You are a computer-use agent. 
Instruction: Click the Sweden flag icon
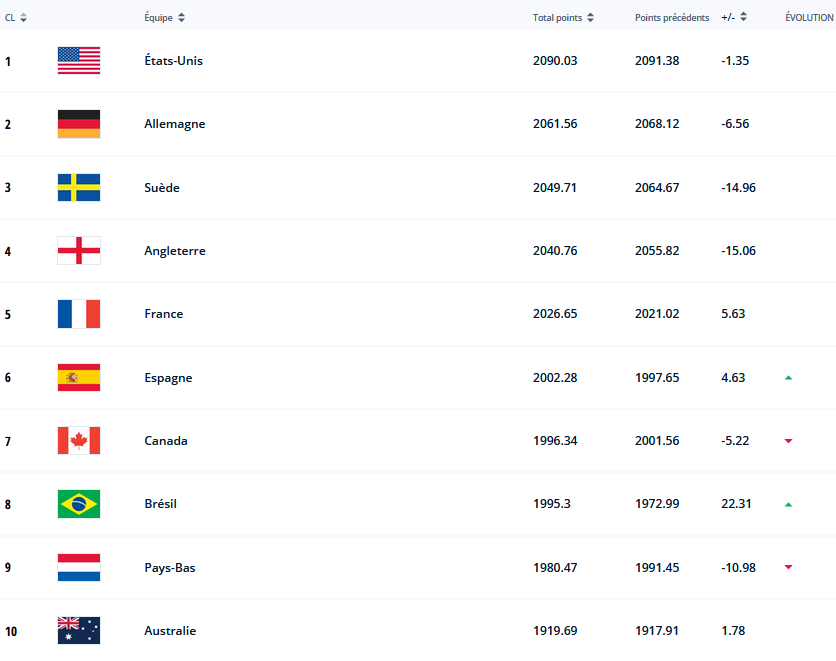79,187
